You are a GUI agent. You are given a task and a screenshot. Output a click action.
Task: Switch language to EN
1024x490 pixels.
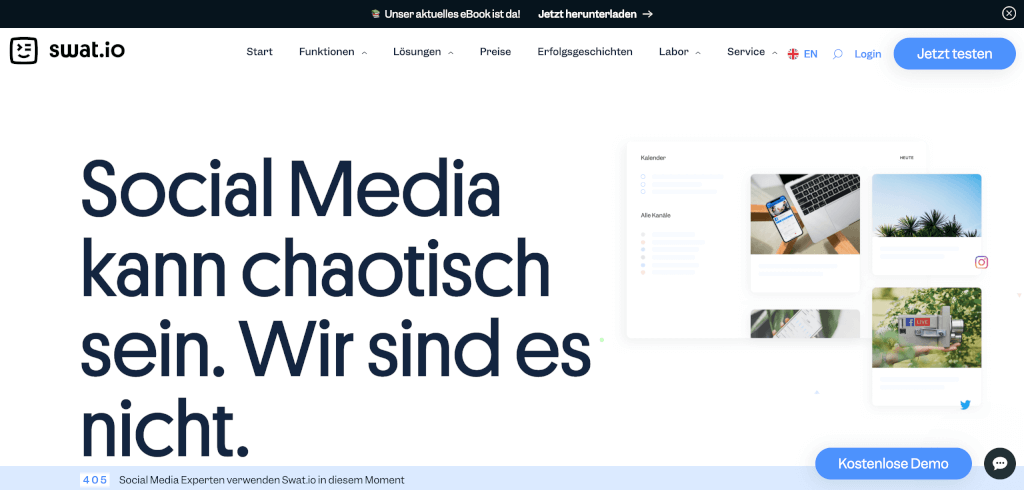tap(810, 54)
